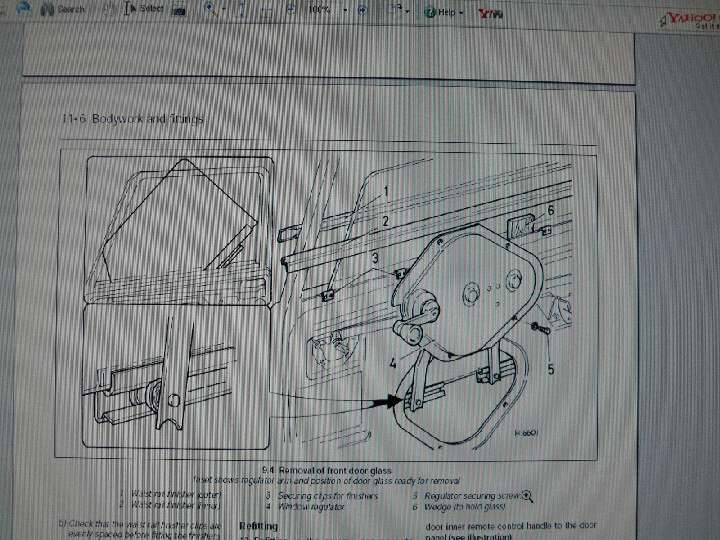Screen dimensions: 720x540
Task: Click the 100% zoom percentage field
Action: 322,10
